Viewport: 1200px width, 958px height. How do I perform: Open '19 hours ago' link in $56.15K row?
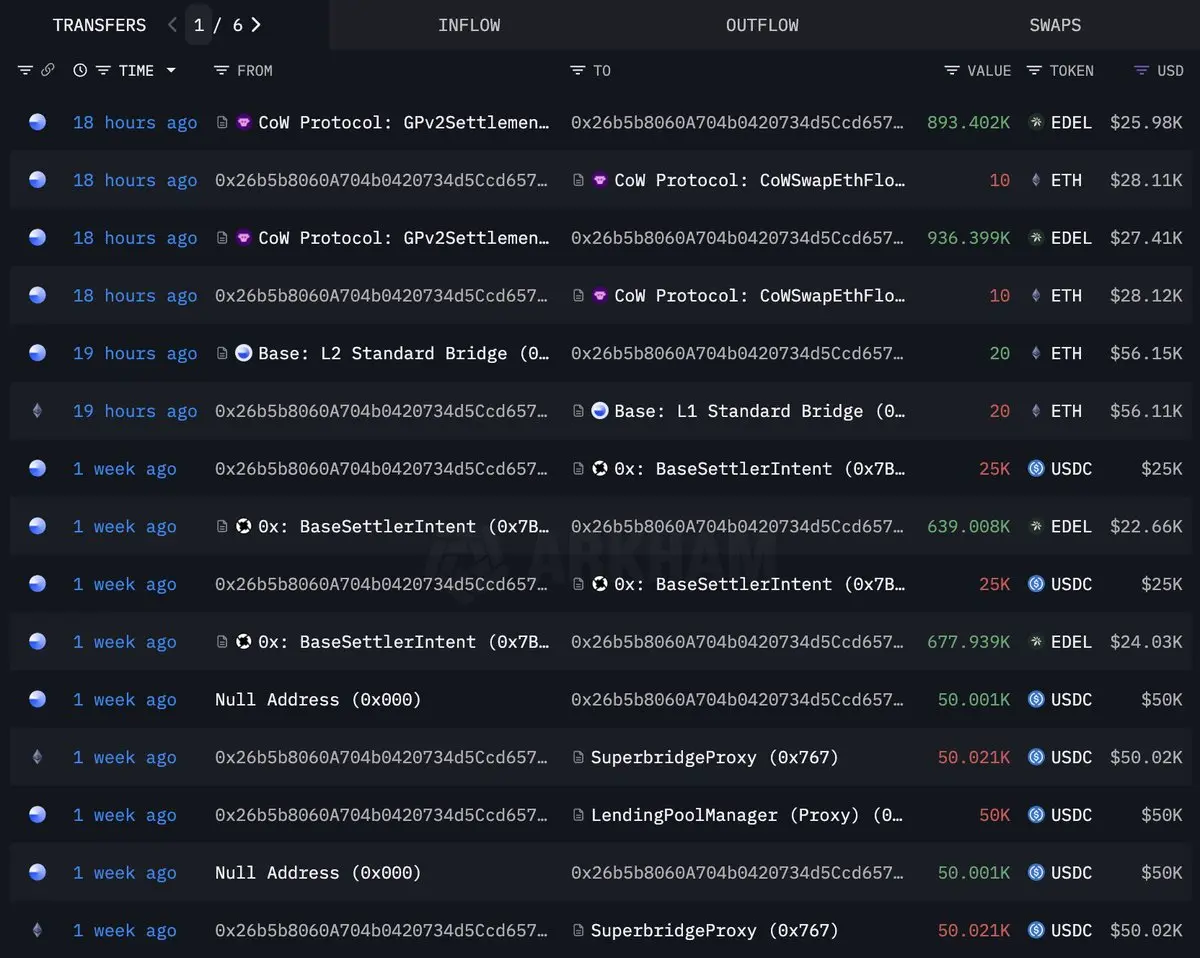coord(135,353)
